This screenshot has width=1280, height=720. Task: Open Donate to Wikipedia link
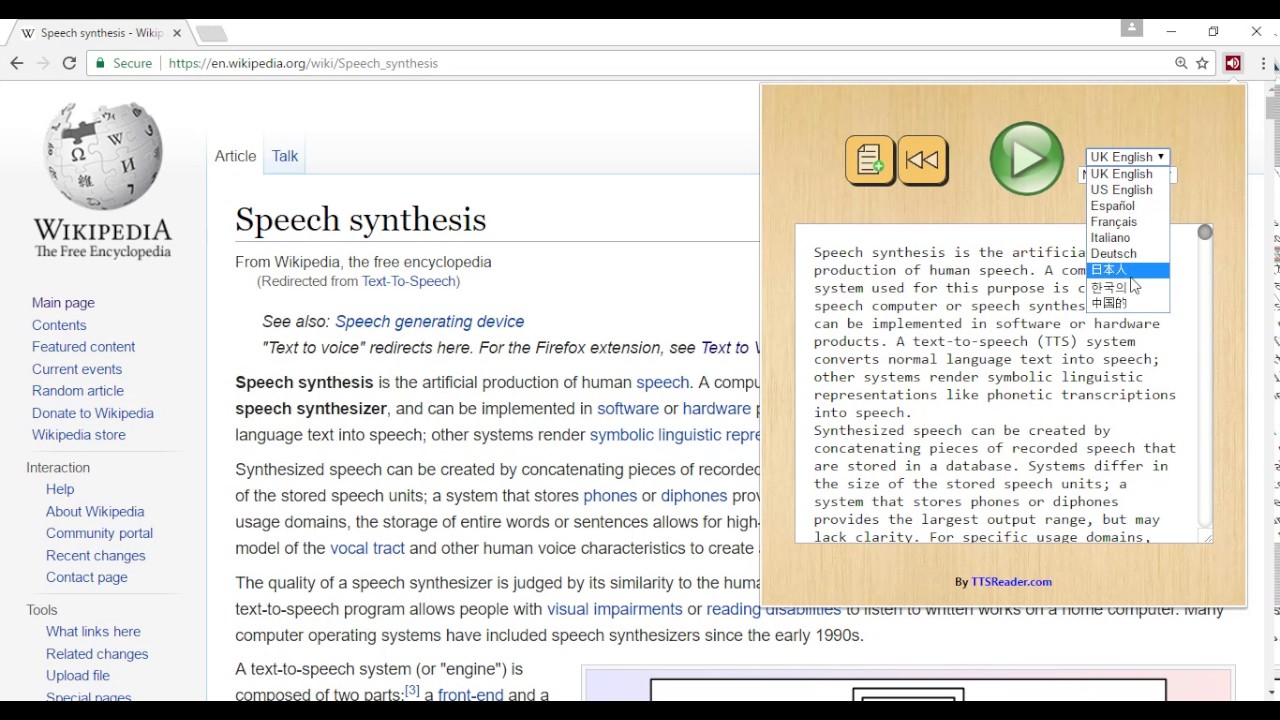click(x=93, y=413)
